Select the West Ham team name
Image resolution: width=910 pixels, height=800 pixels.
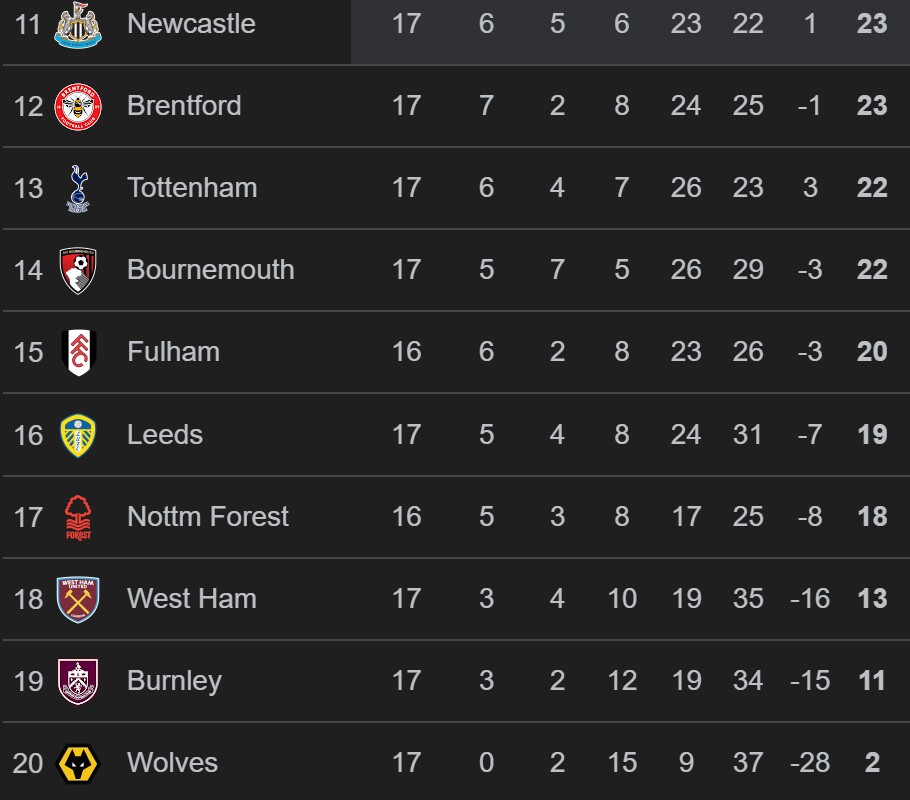[192, 599]
